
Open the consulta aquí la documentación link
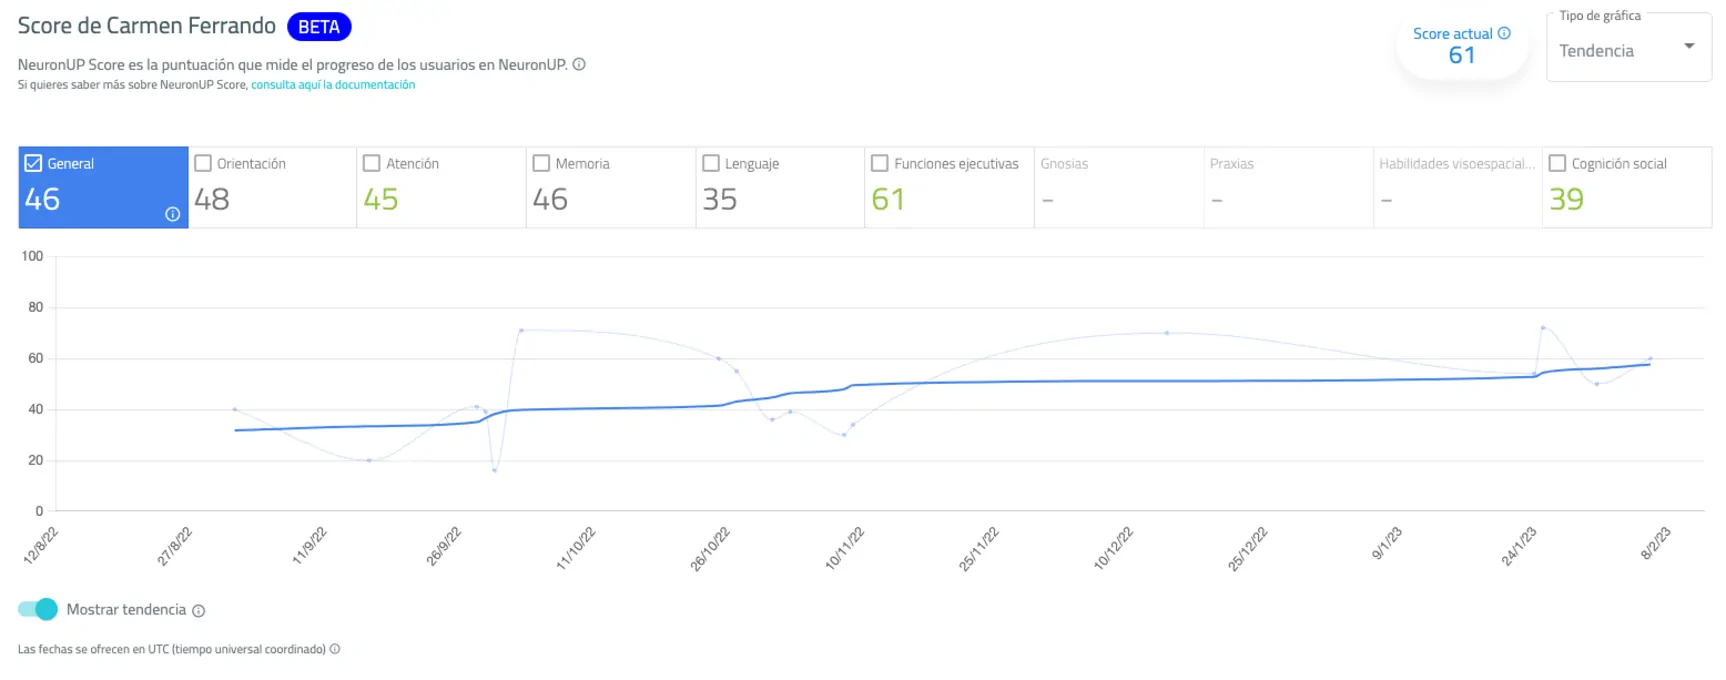click(332, 84)
